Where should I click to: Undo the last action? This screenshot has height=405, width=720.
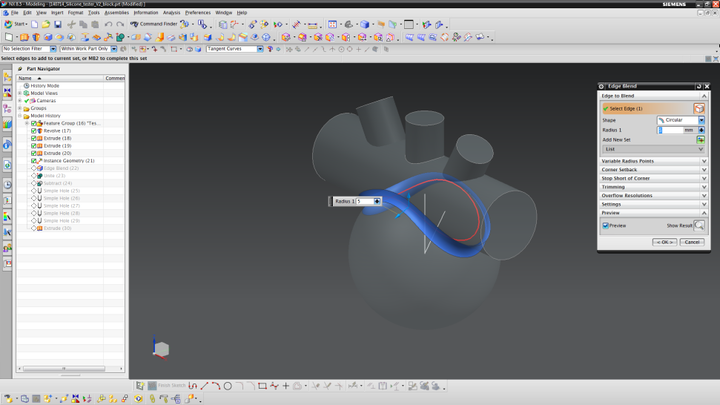click(x=108, y=24)
